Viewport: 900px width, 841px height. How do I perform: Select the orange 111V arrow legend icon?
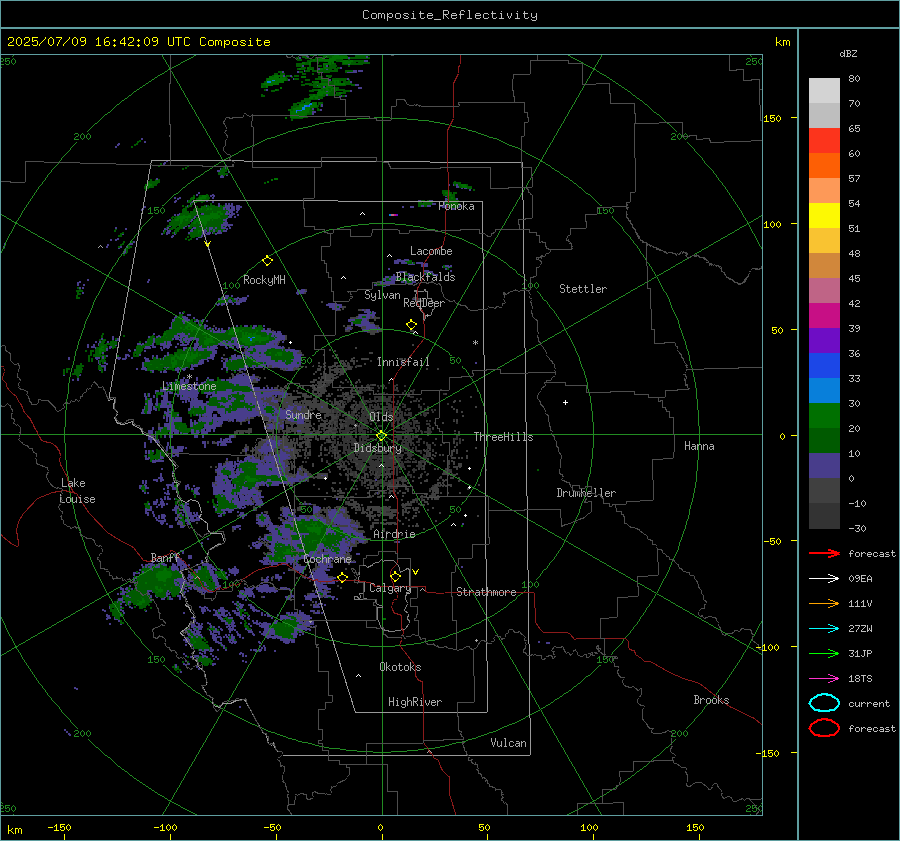[824, 603]
